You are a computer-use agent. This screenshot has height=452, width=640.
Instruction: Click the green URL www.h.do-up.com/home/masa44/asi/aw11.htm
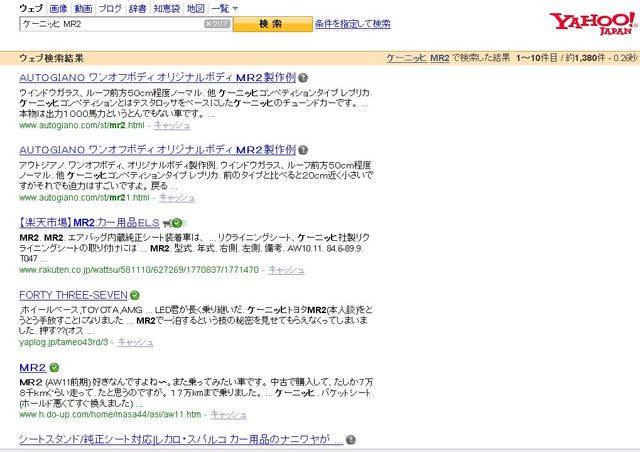(110, 415)
